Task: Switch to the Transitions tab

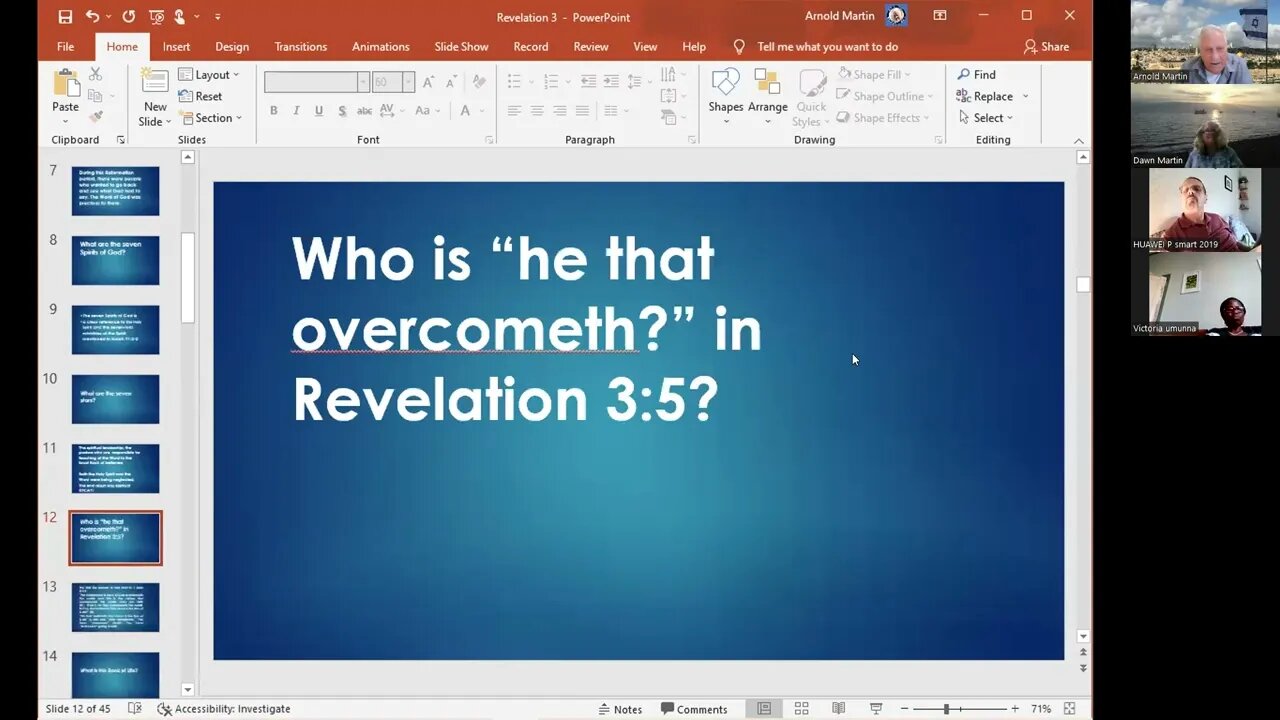Action: [x=301, y=46]
